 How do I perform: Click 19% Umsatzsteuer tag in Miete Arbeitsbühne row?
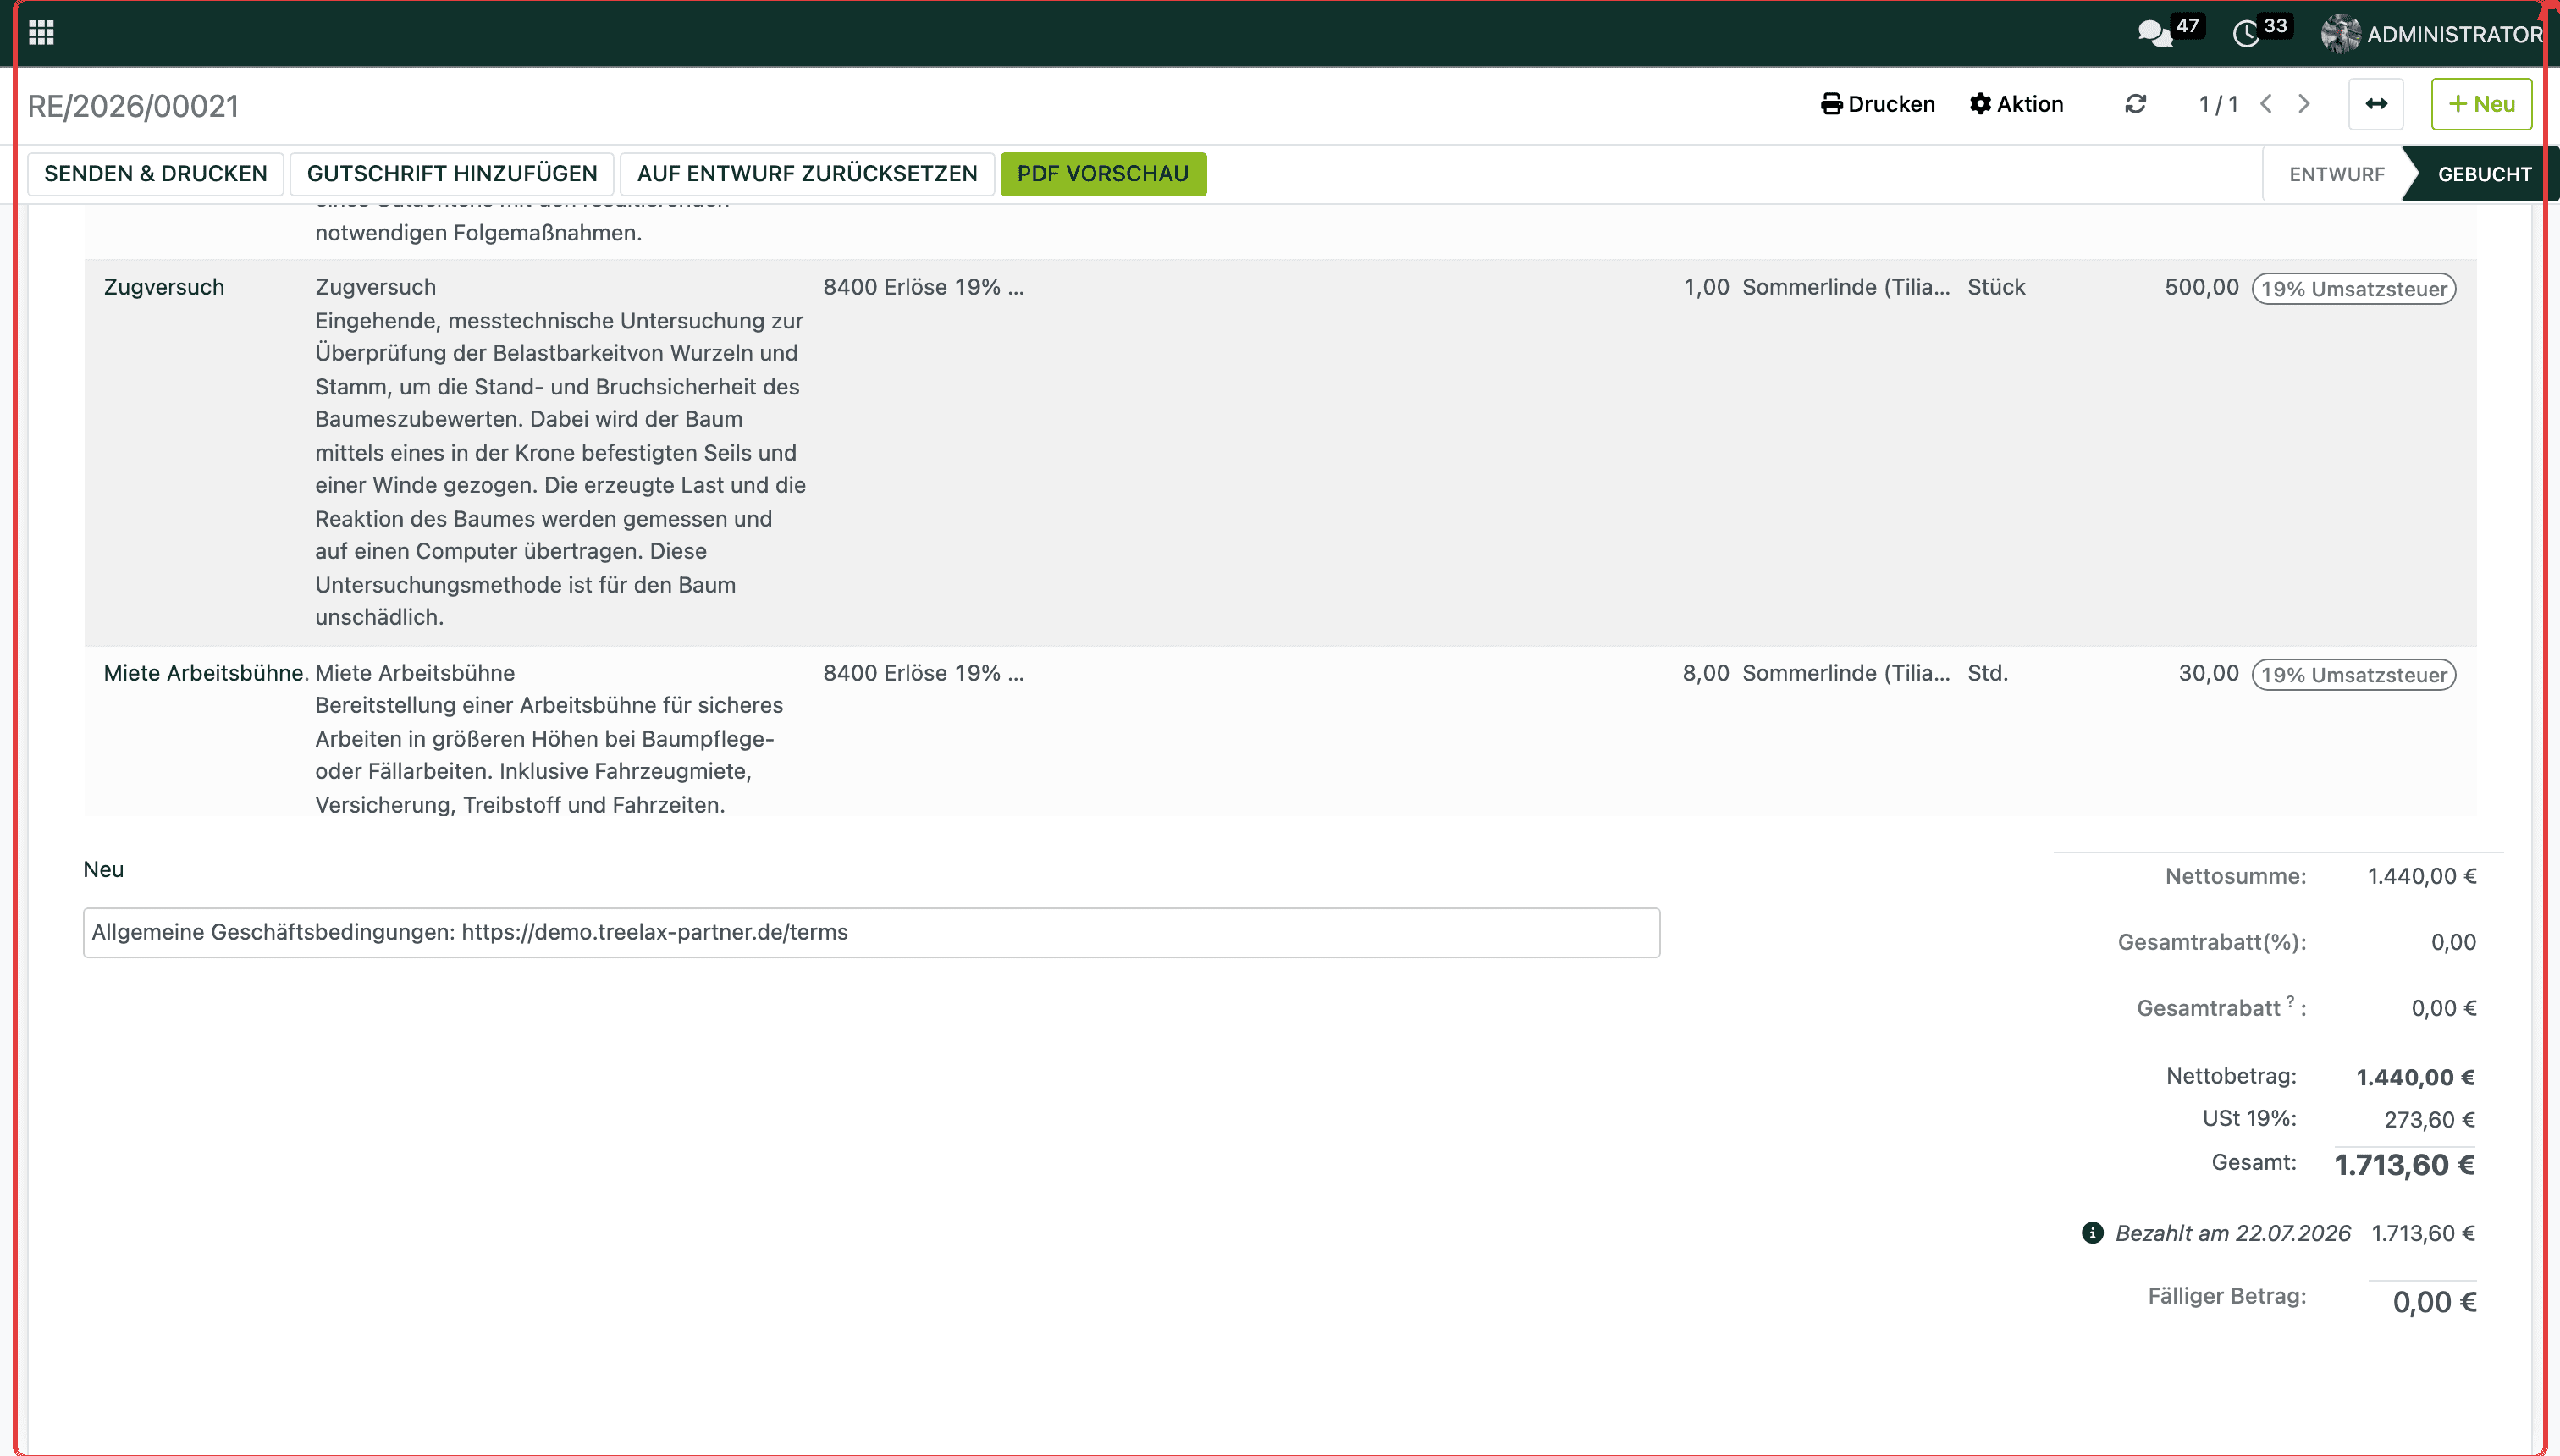pyautogui.click(x=2353, y=675)
